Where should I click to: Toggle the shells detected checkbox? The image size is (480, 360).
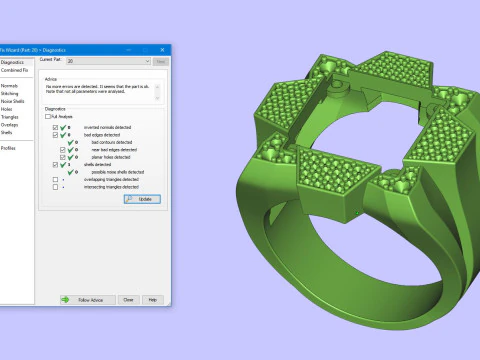tap(55, 165)
